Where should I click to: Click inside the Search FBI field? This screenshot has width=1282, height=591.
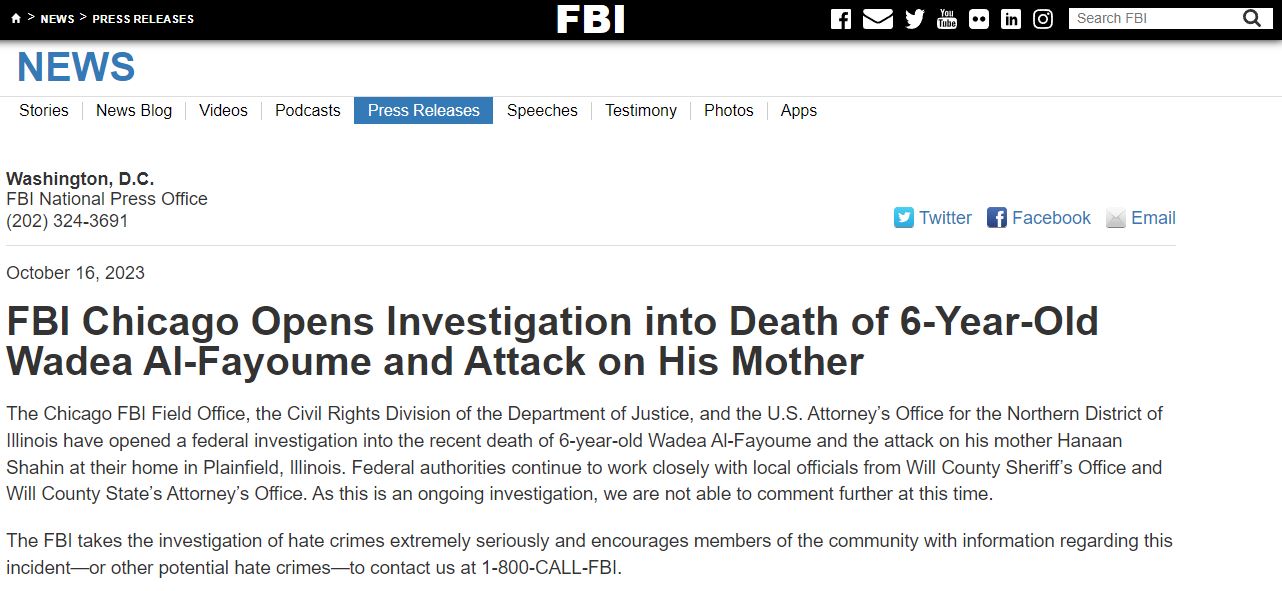pos(1155,18)
